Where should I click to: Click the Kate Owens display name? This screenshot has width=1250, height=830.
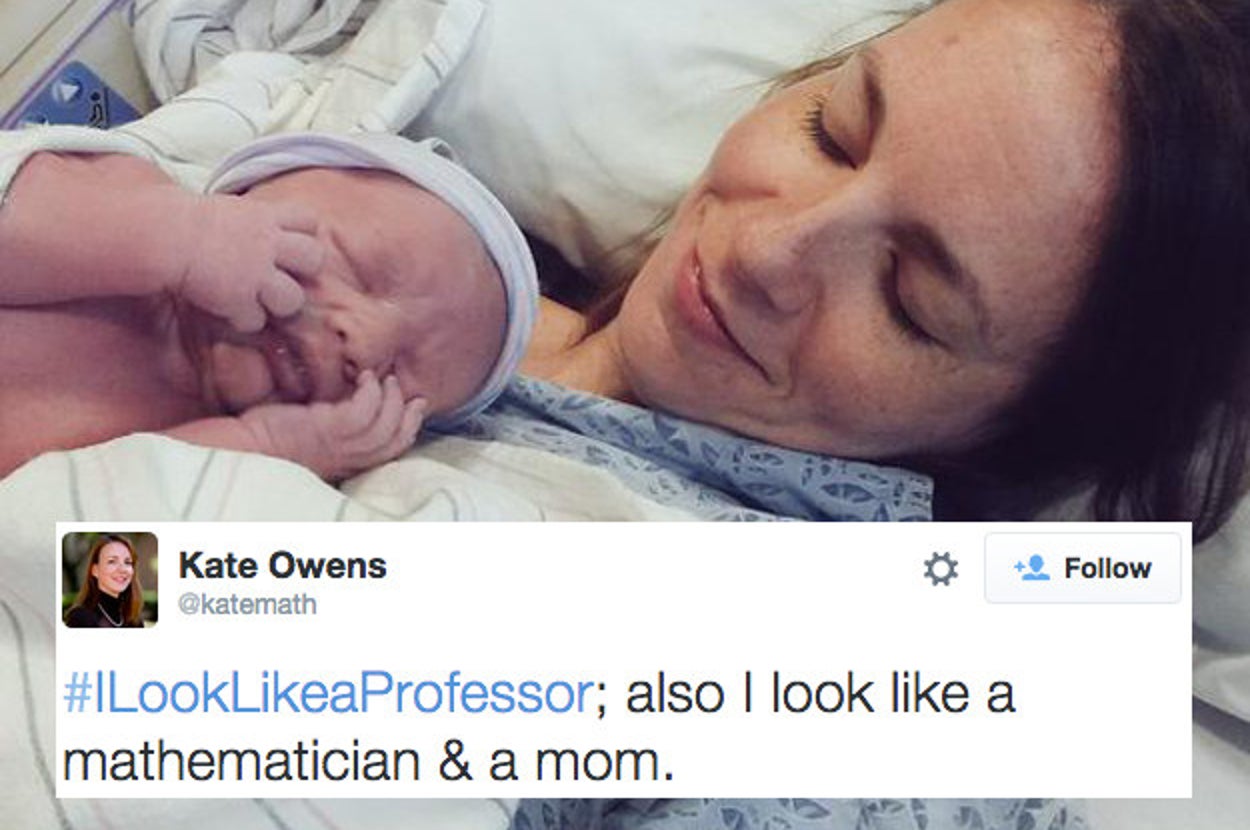(282, 565)
